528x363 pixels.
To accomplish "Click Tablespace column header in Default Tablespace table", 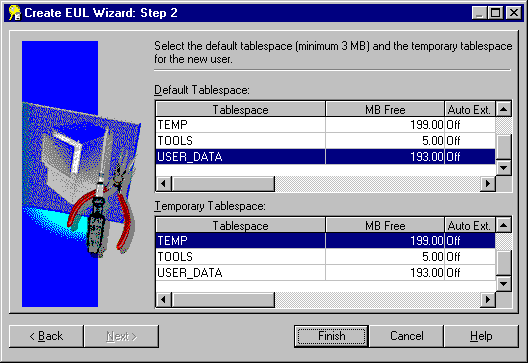I will (240, 109).
